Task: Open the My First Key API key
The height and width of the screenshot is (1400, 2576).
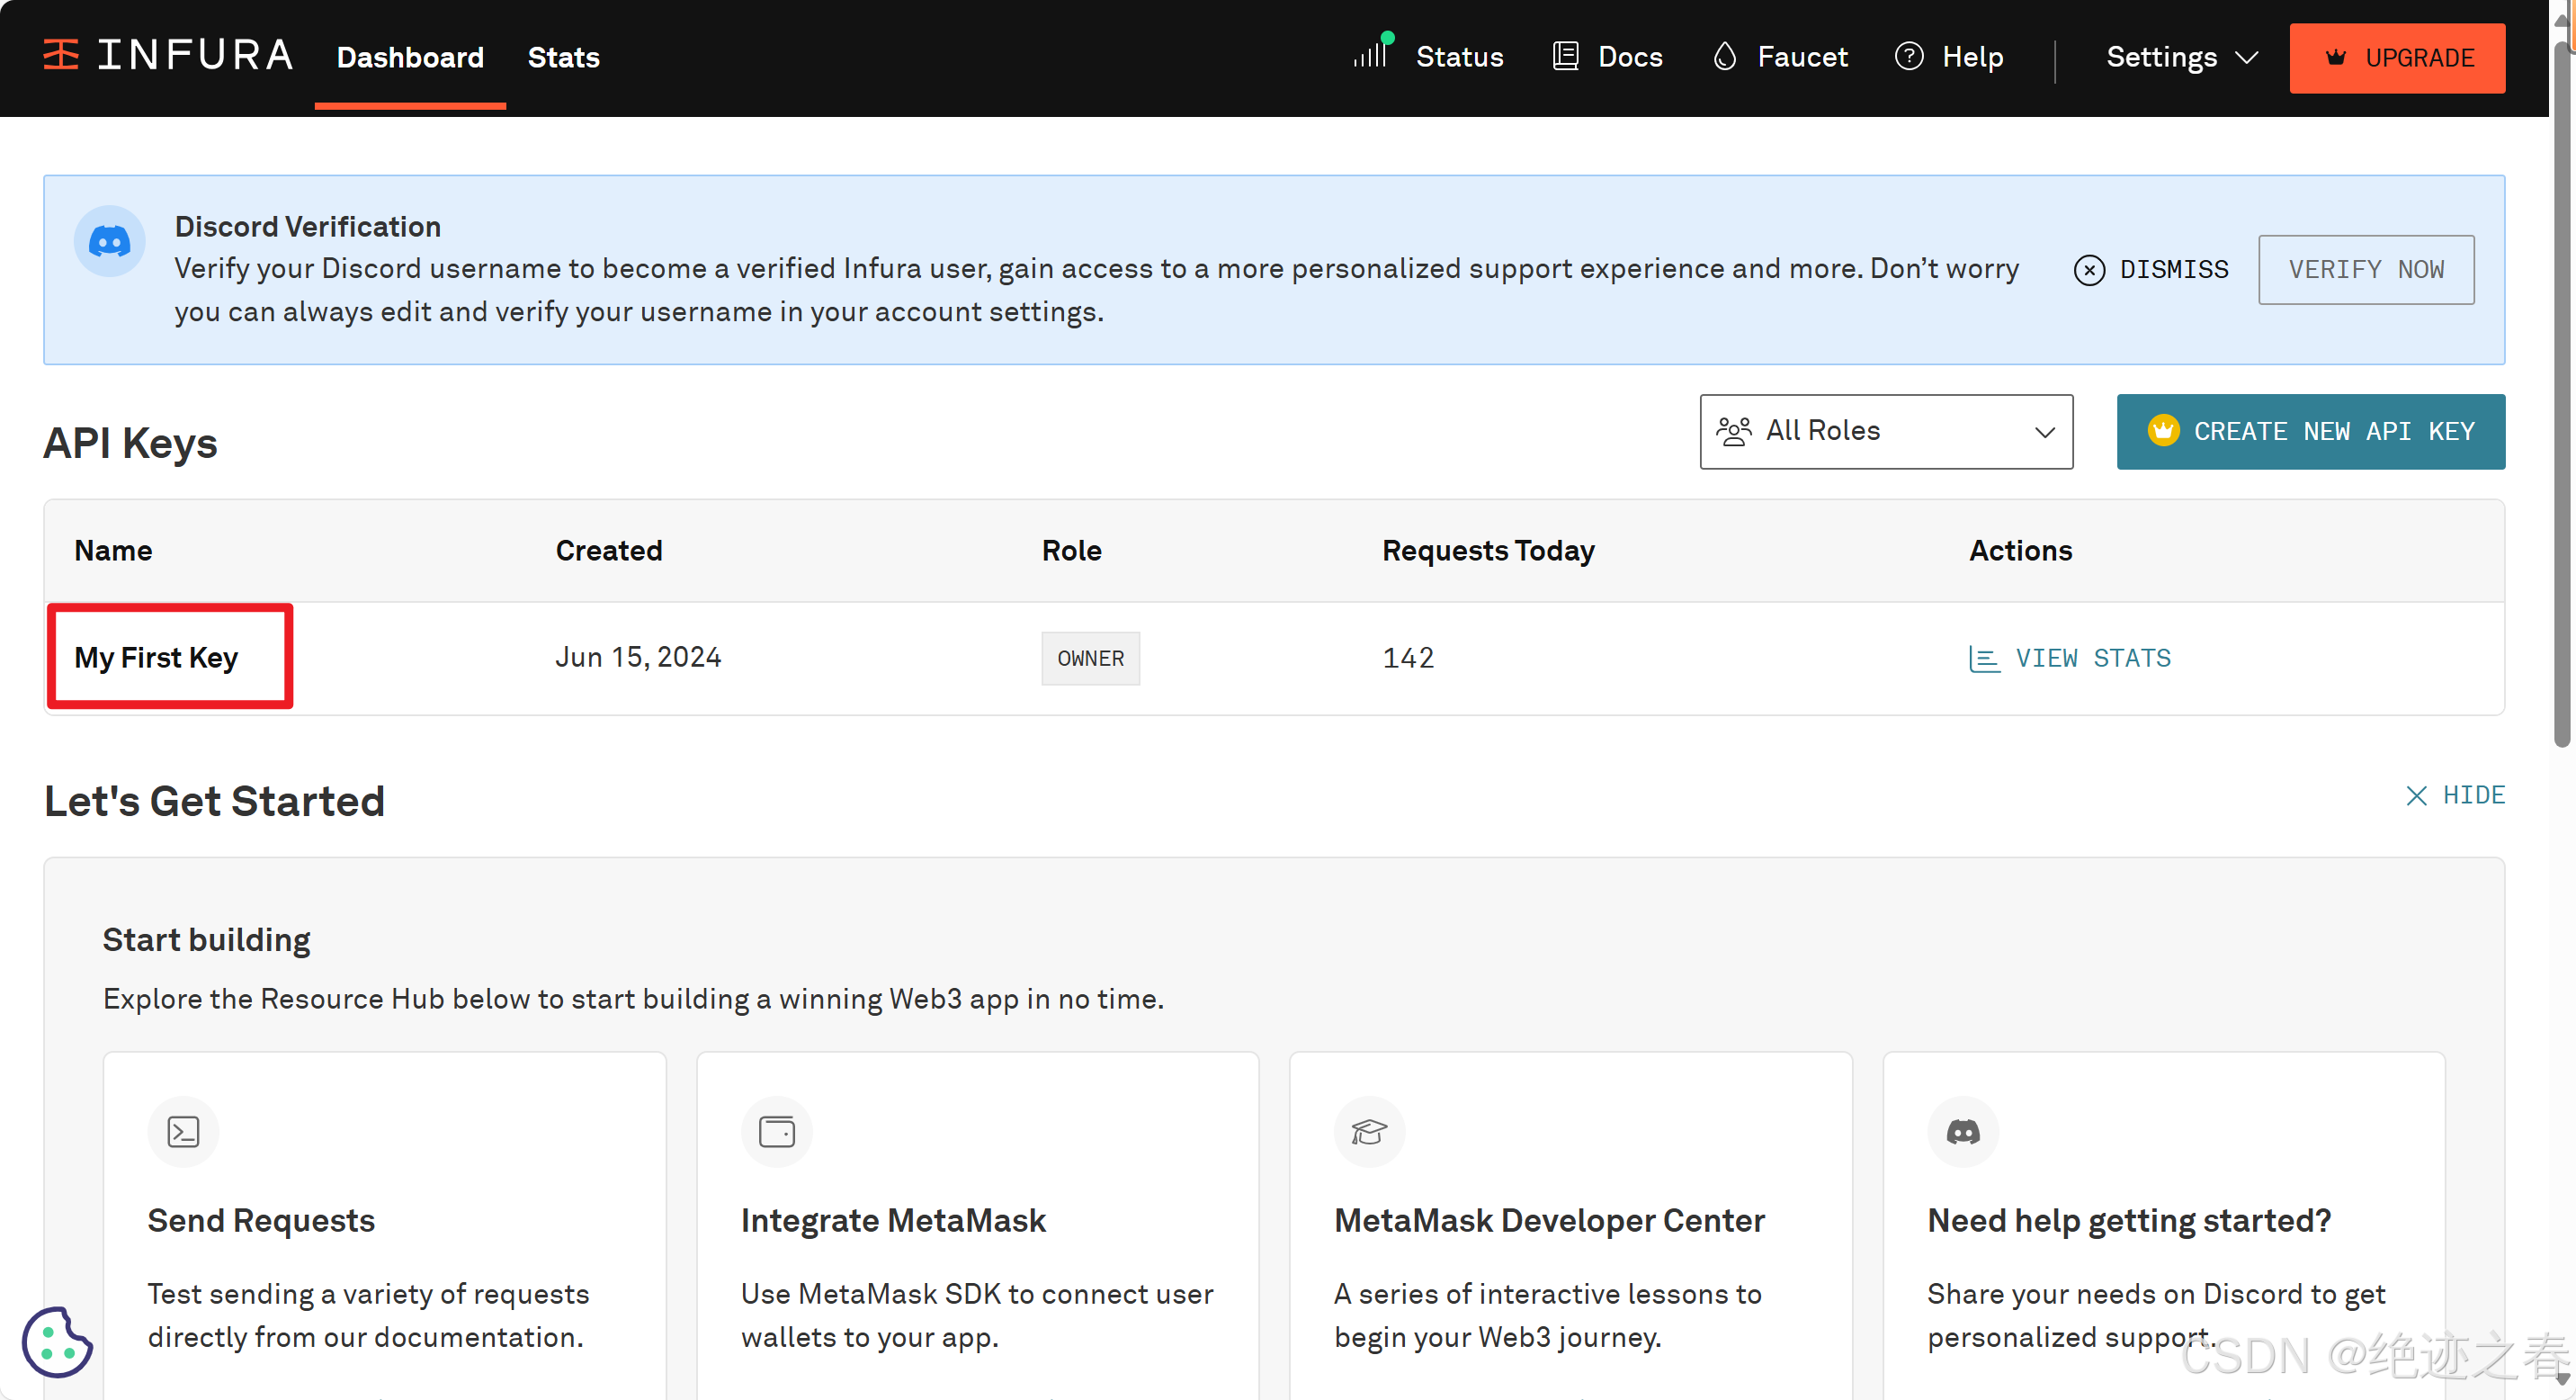Action: (156, 658)
